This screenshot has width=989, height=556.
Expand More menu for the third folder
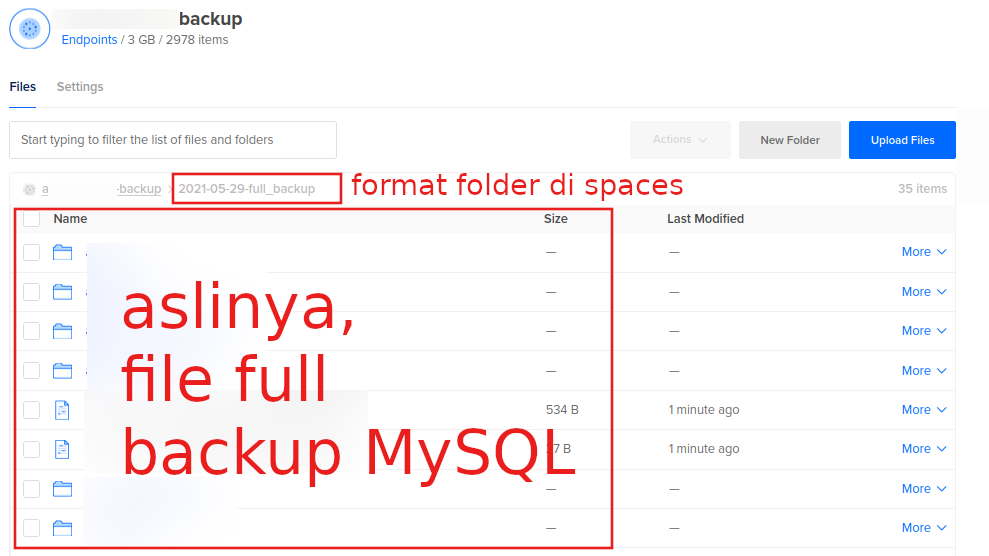[924, 331]
